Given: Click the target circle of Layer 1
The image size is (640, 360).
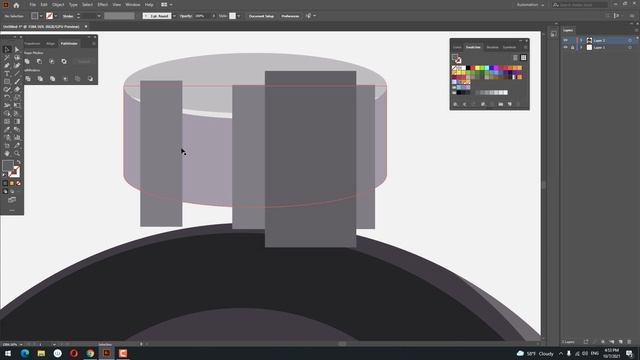Looking at the screenshot, I should point(630,47).
